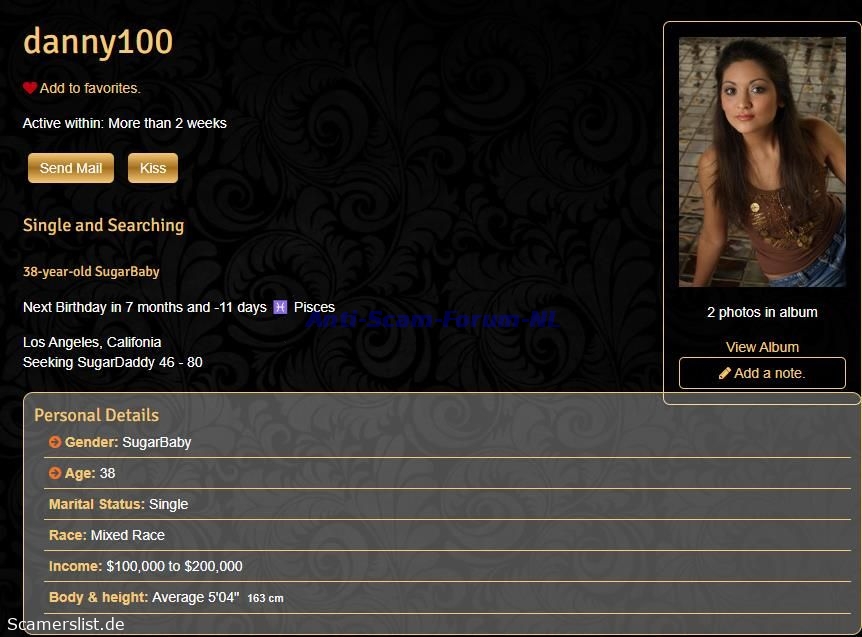
Task: Click the 38-year-old SugarBaby subtitle
Action: [91, 271]
